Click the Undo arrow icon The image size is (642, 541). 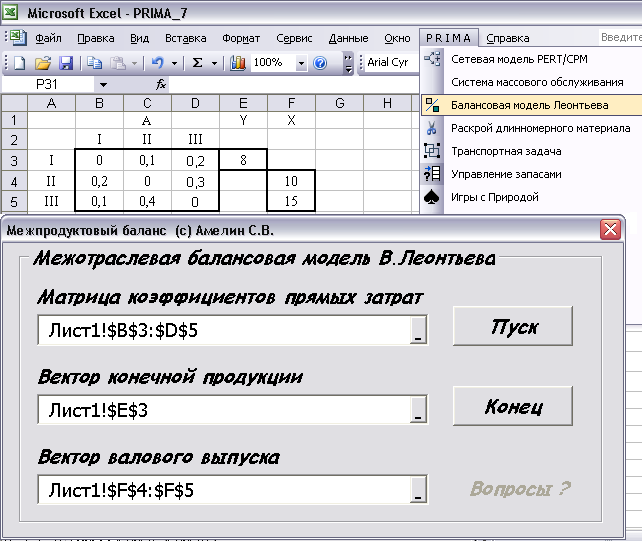158,63
